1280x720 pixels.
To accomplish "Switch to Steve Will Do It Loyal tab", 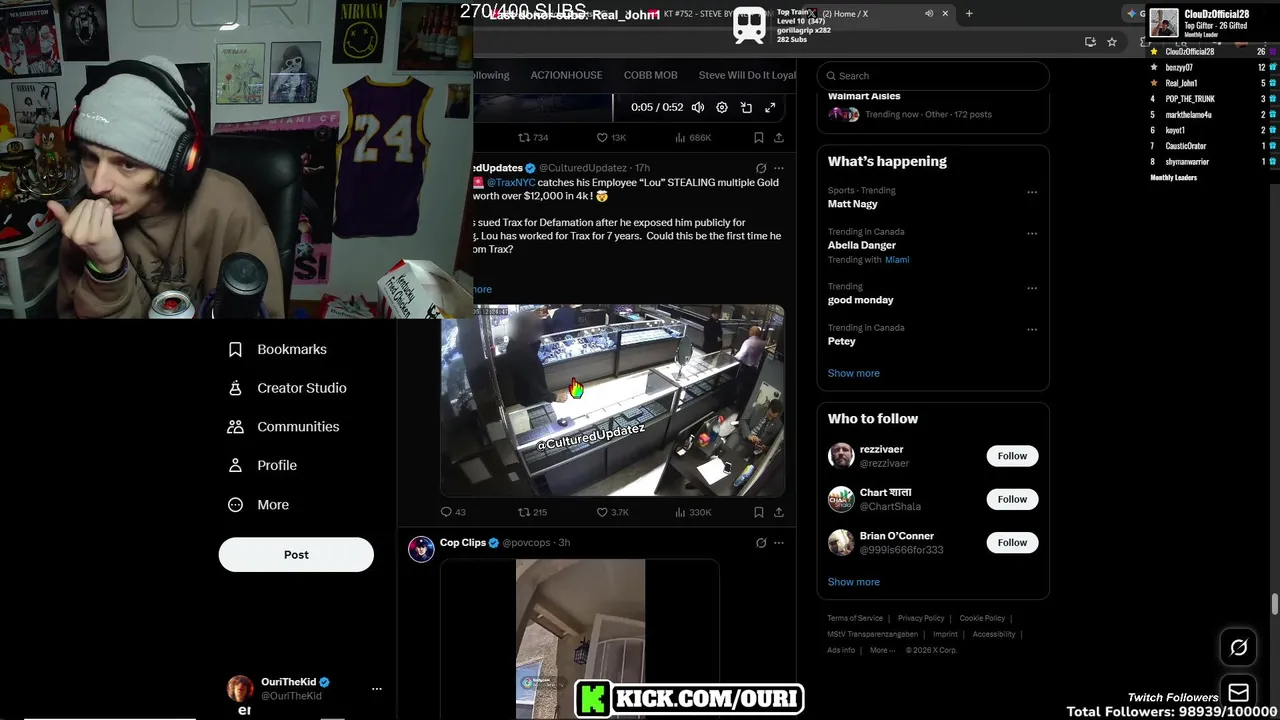I will [747, 75].
